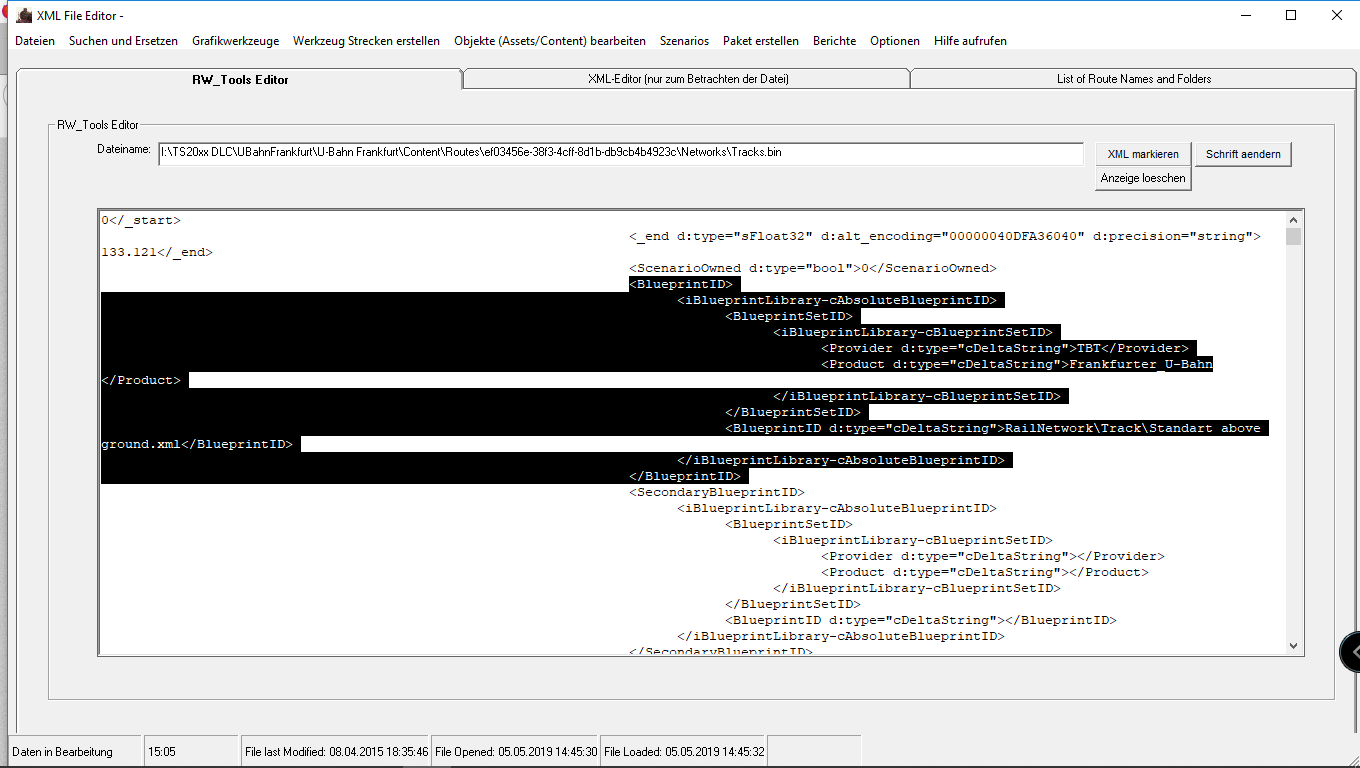Click the File Opened status entry
The width and height of the screenshot is (1360, 768).
[x=516, y=752]
